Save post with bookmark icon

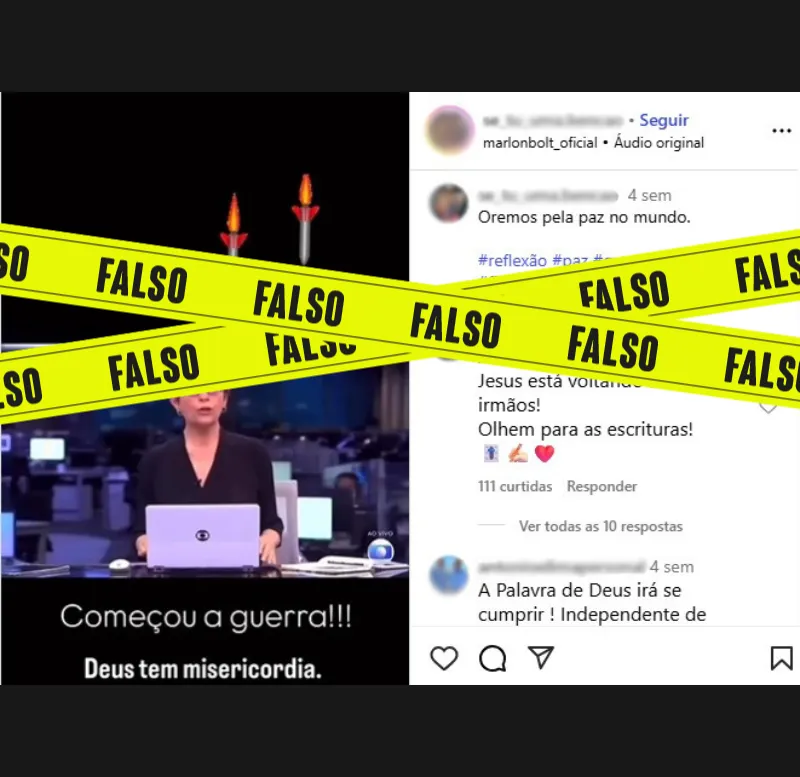tap(781, 658)
